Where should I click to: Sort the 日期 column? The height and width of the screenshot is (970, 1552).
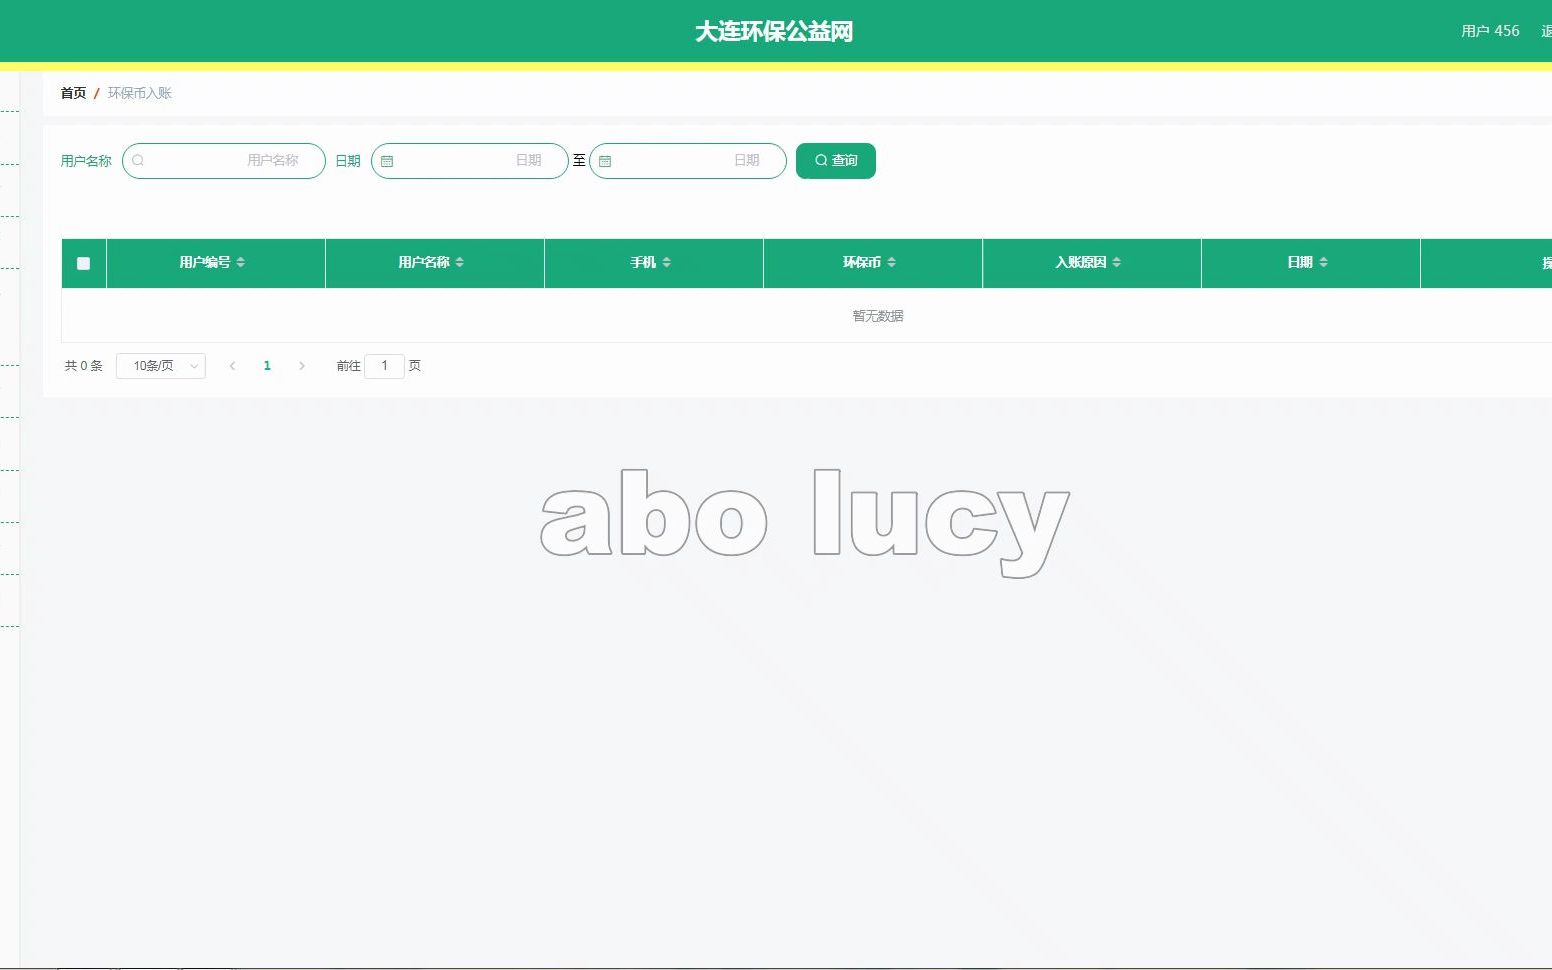(1324, 262)
